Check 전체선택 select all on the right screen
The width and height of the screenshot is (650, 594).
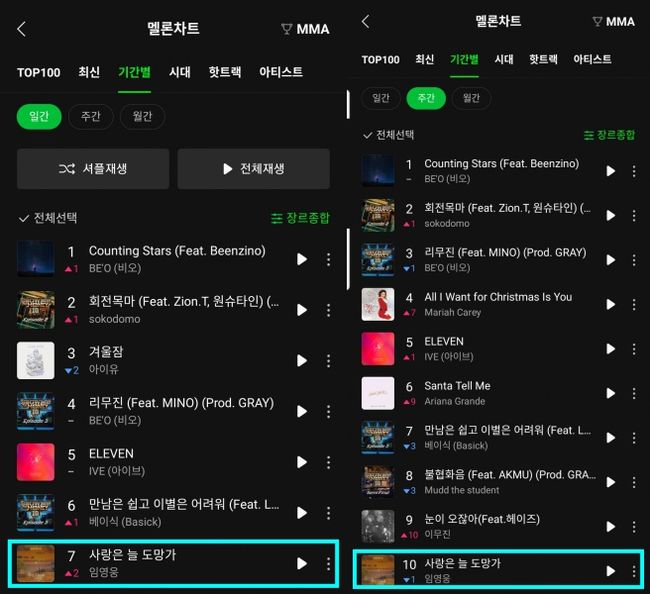[388, 135]
